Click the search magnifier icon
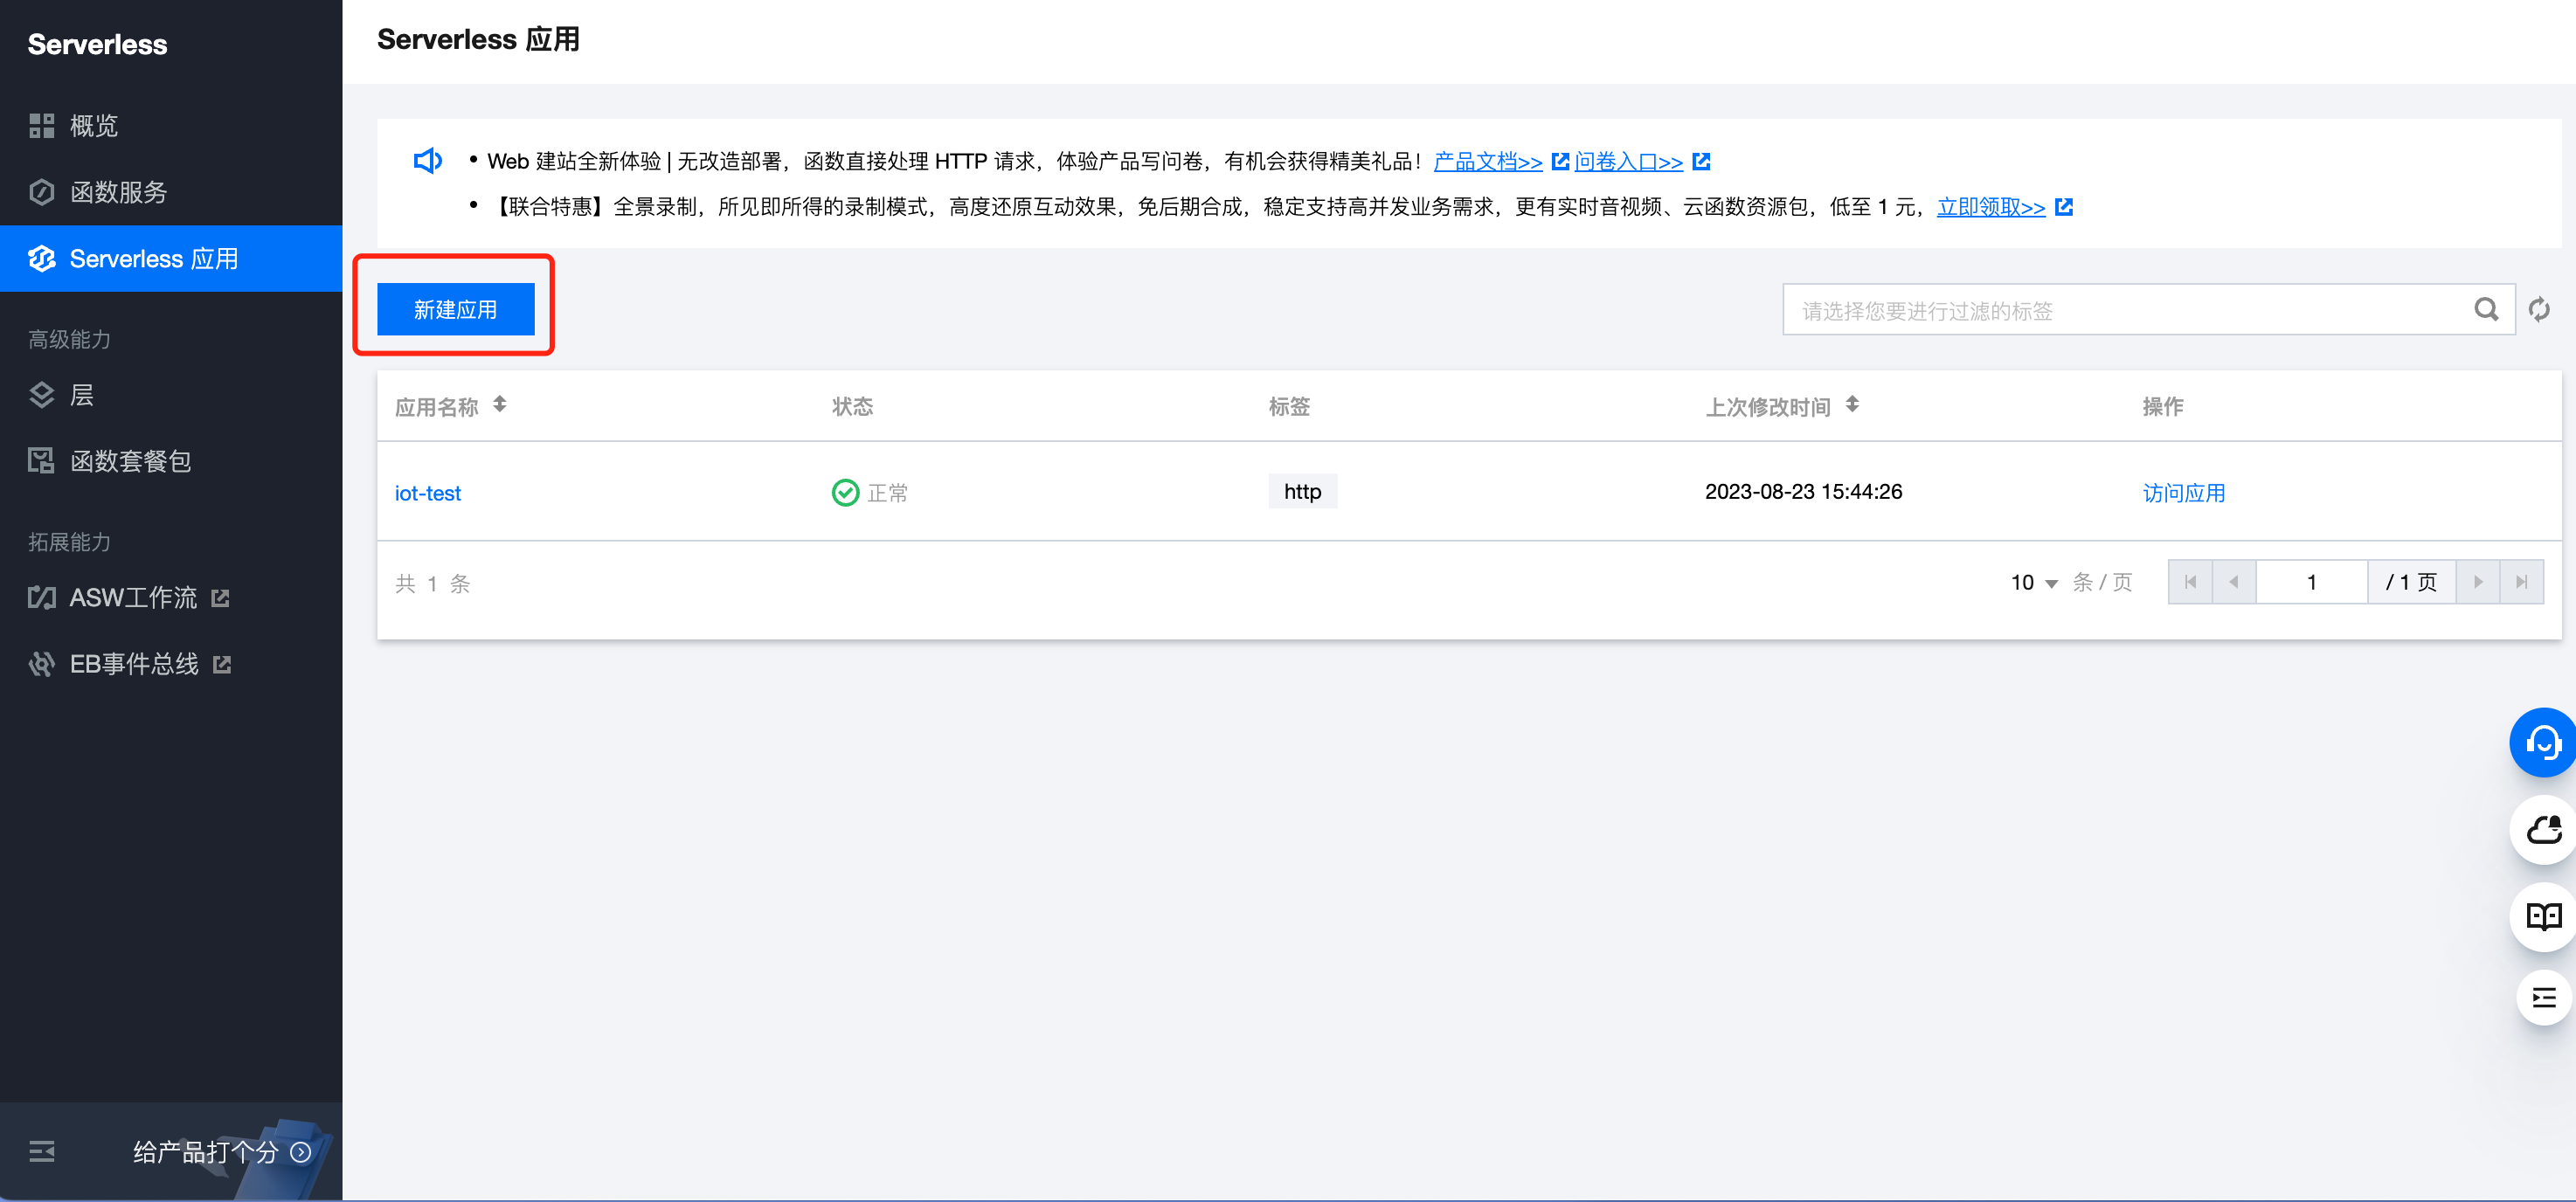2576x1202 pixels. [2485, 310]
